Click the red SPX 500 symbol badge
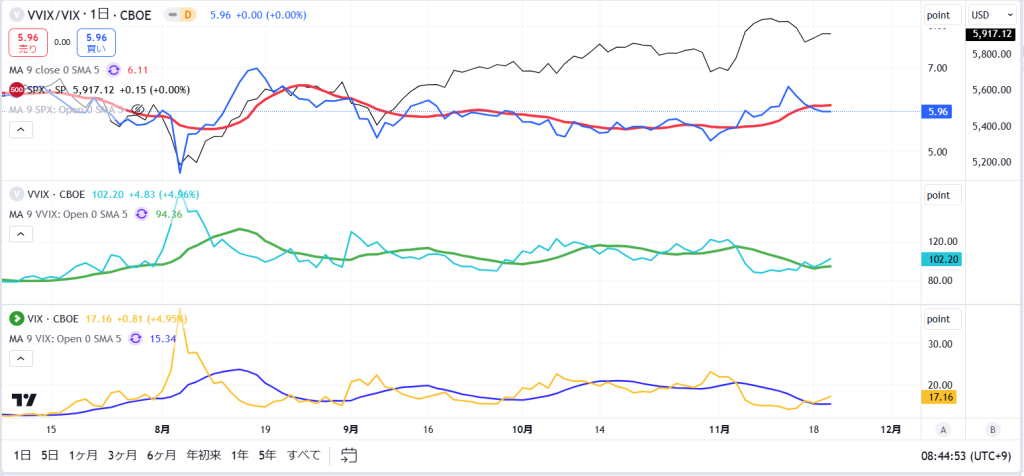Screen dimensions: 1024x476 tap(16, 90)
